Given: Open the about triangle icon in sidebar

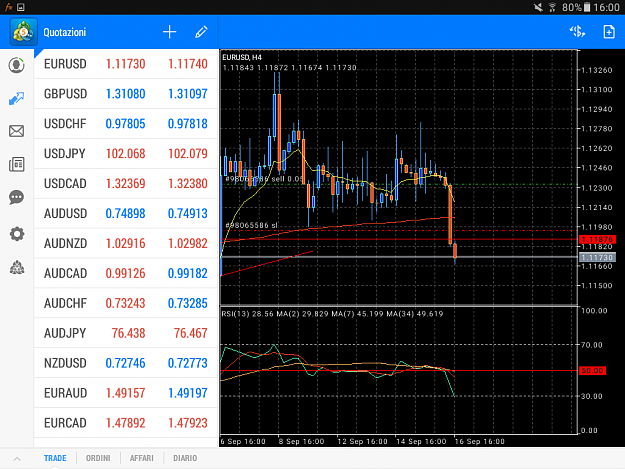Looking at the screenshot, I should click(16, 267).
